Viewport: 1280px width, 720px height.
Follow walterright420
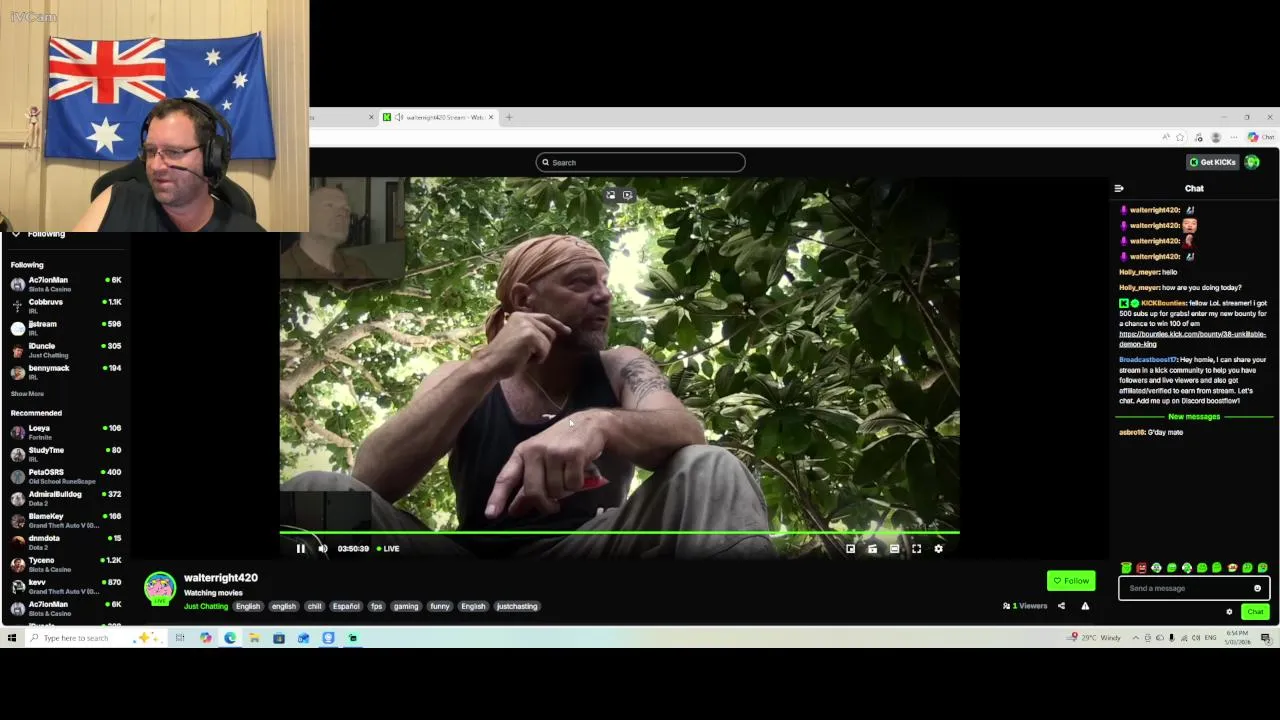pos(1071,580)
